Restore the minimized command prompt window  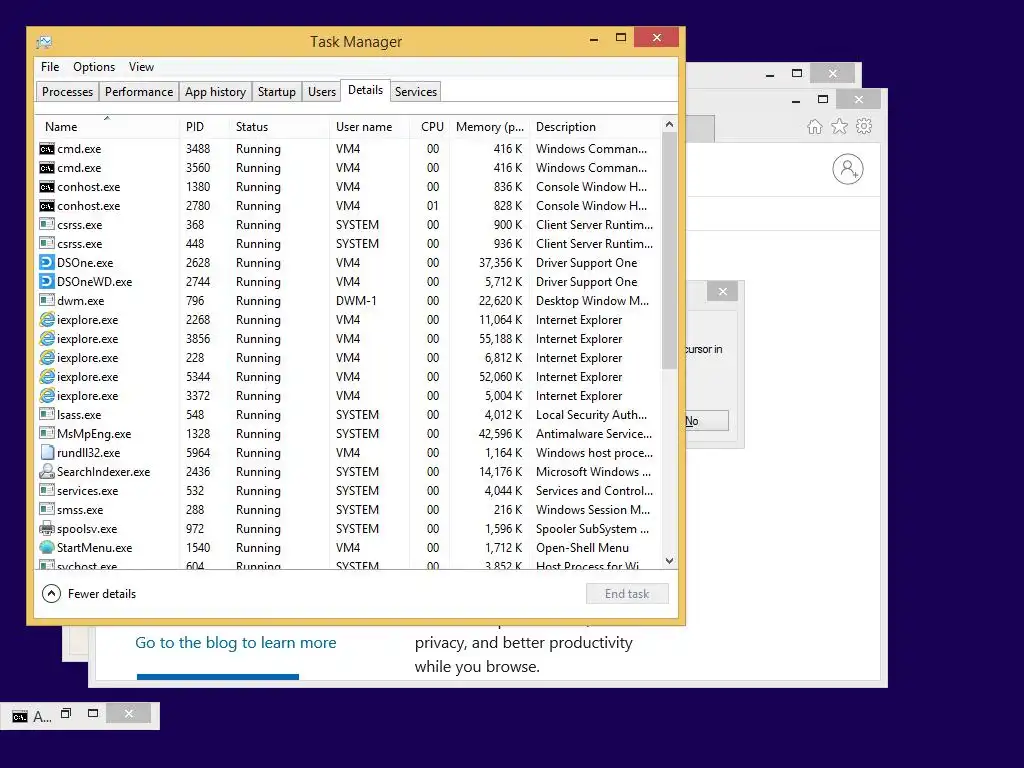point(65,713)
